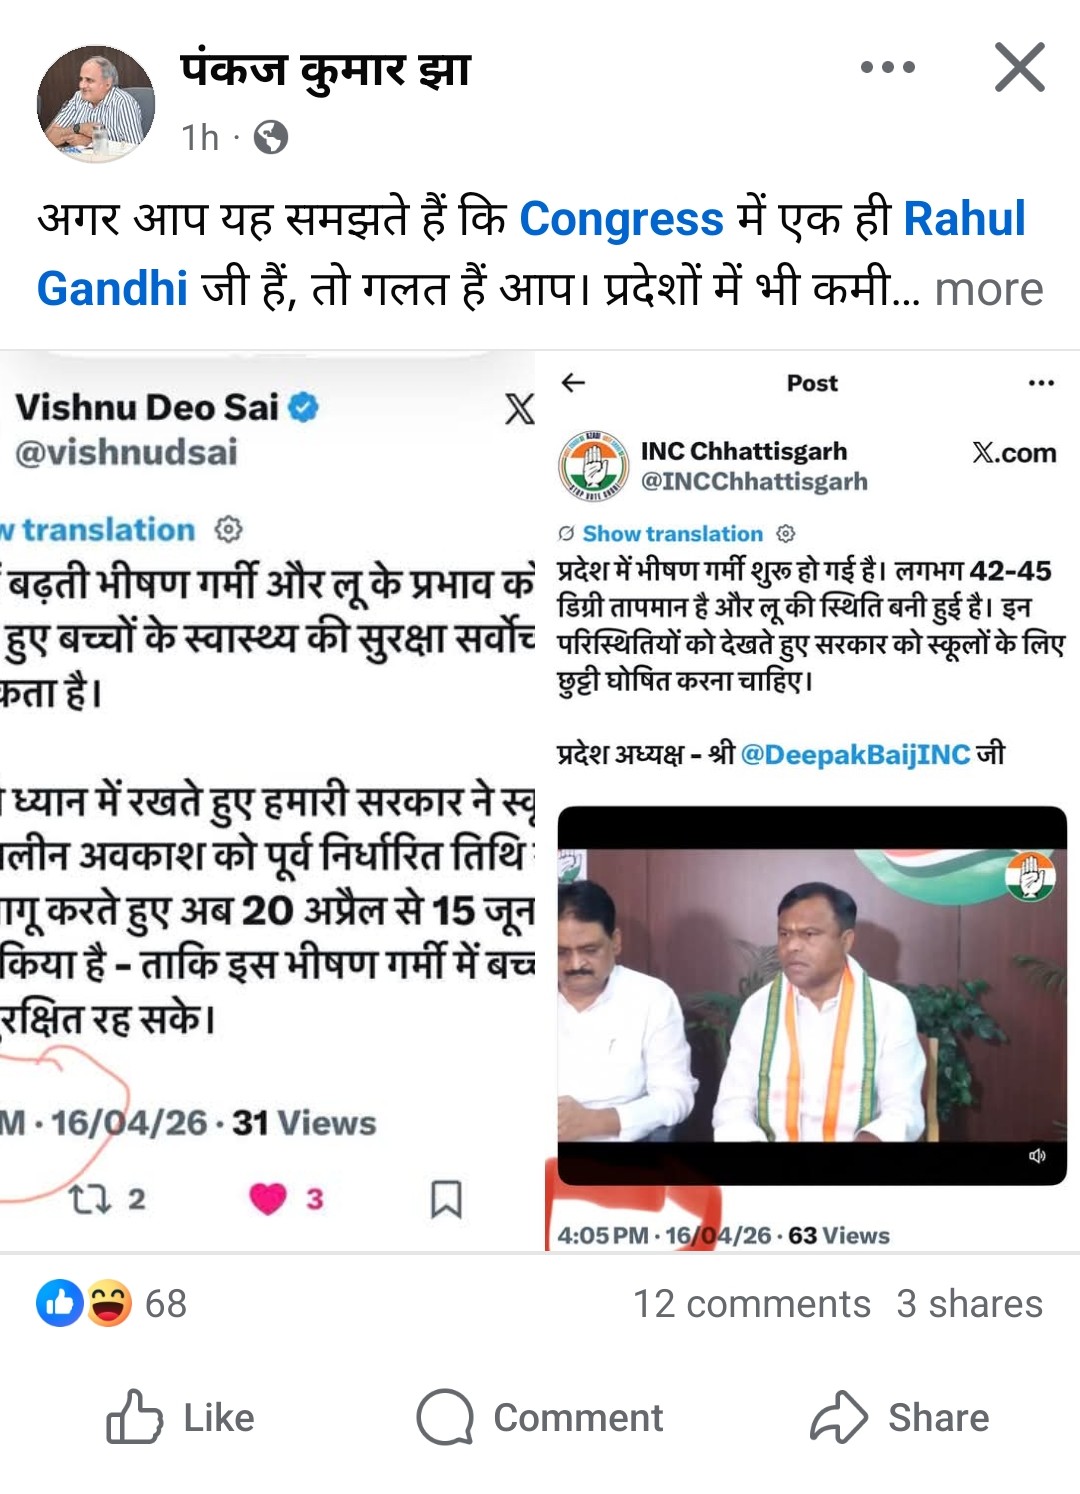Open the three-dot post options menu

(887, 68)
